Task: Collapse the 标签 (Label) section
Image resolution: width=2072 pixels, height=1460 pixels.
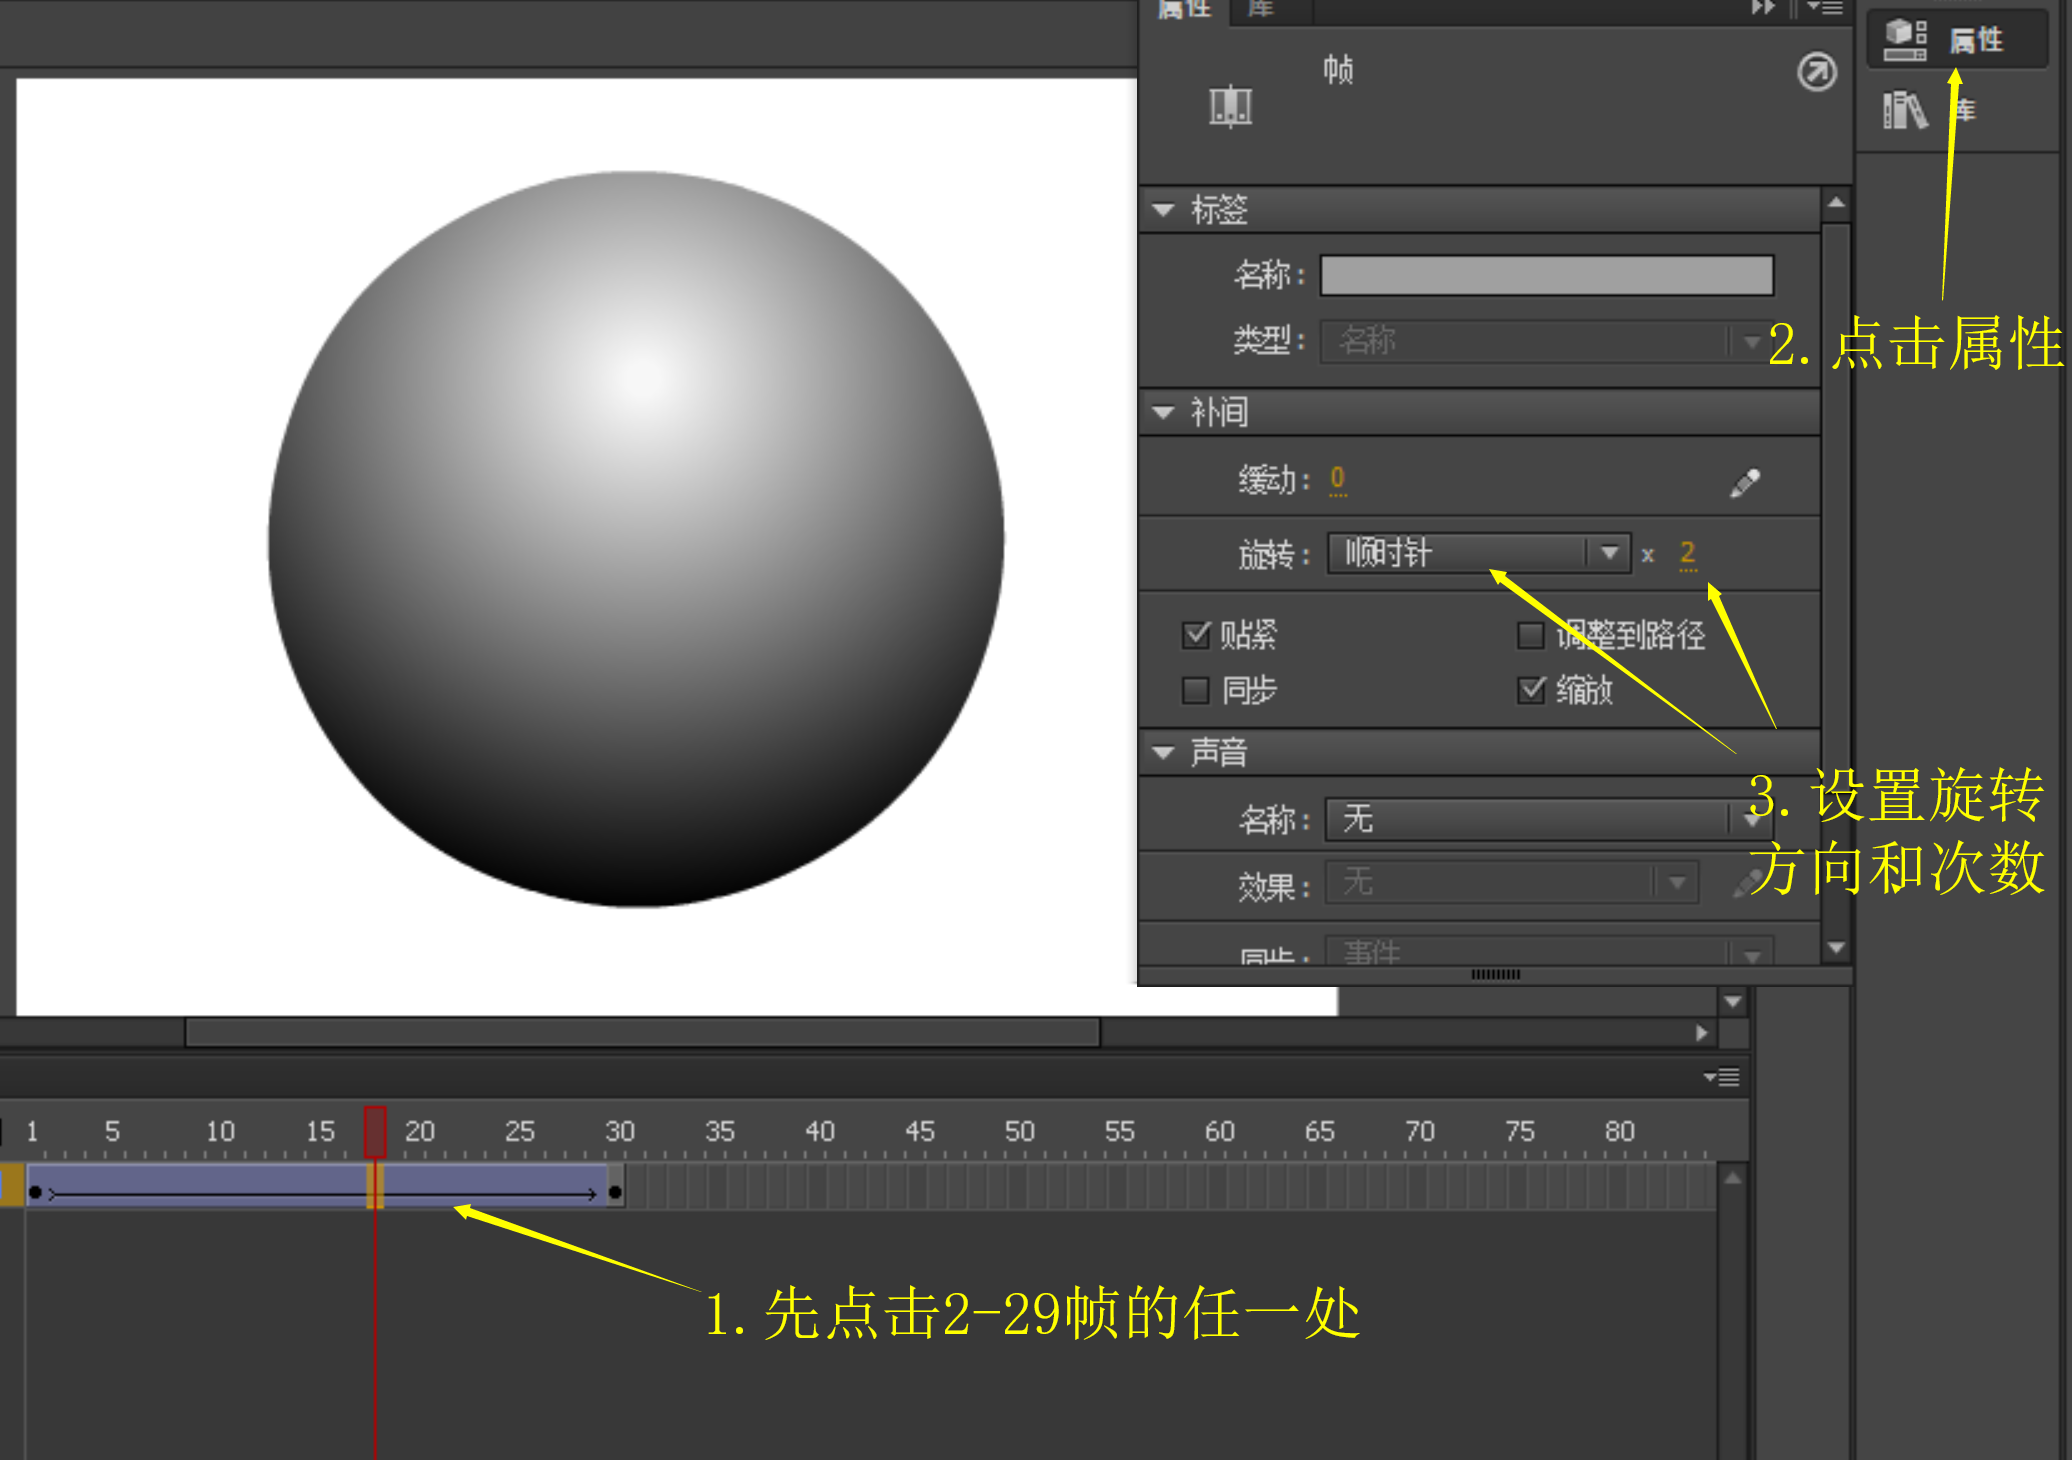Action: coord(1163,210)
